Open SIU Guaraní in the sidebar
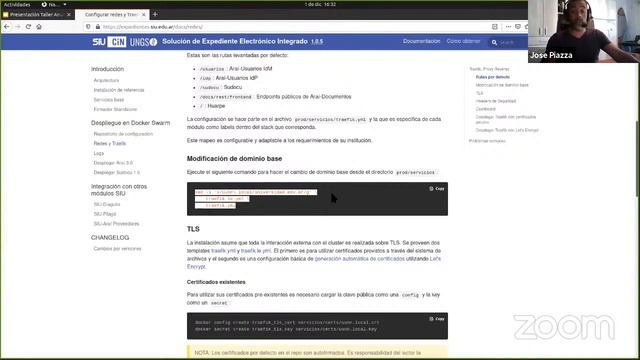The width and height of the screenshot is (640, 360). [107, 204]
